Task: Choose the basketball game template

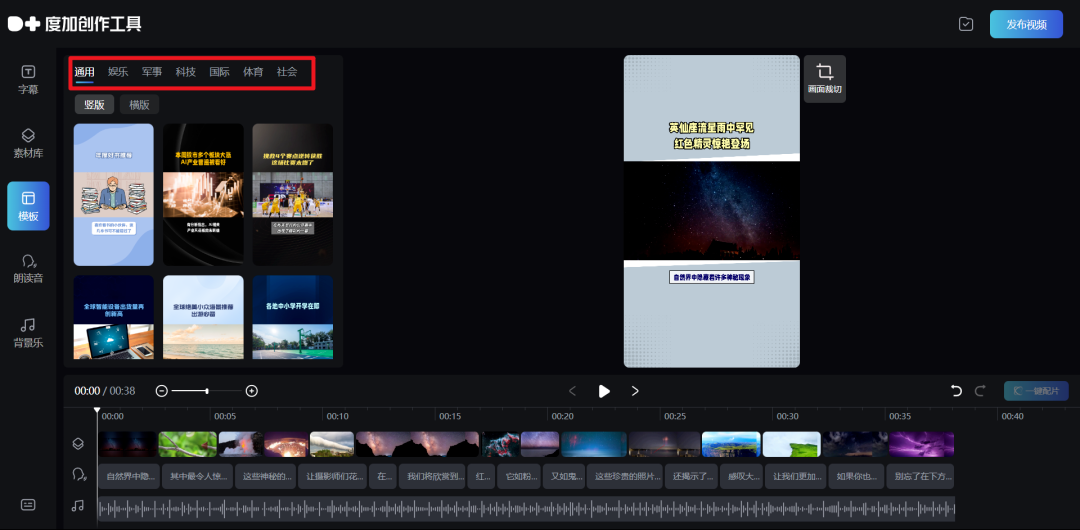Action: 293,194
